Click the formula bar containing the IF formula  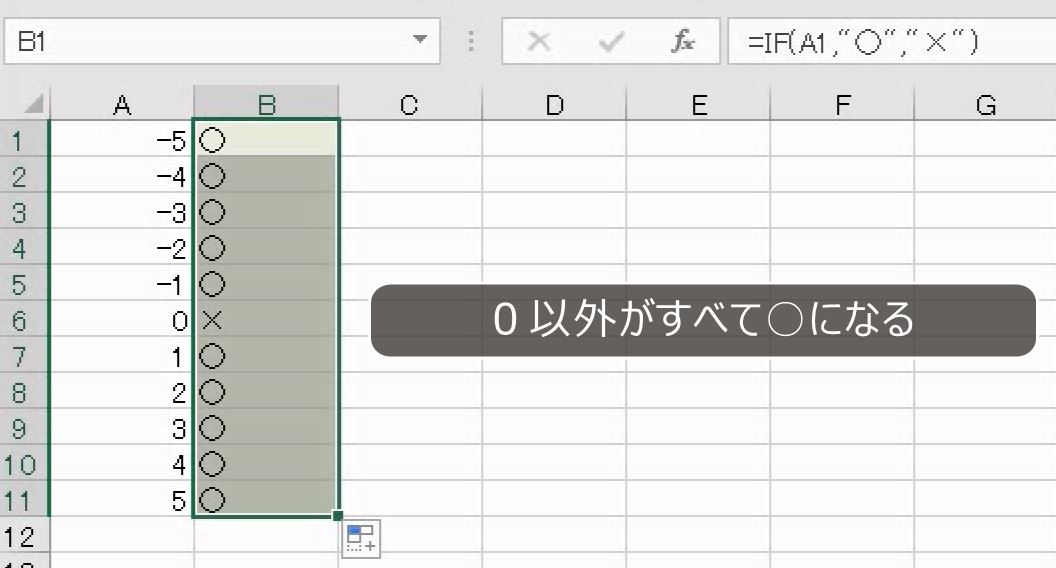click(x=892, y=42)
